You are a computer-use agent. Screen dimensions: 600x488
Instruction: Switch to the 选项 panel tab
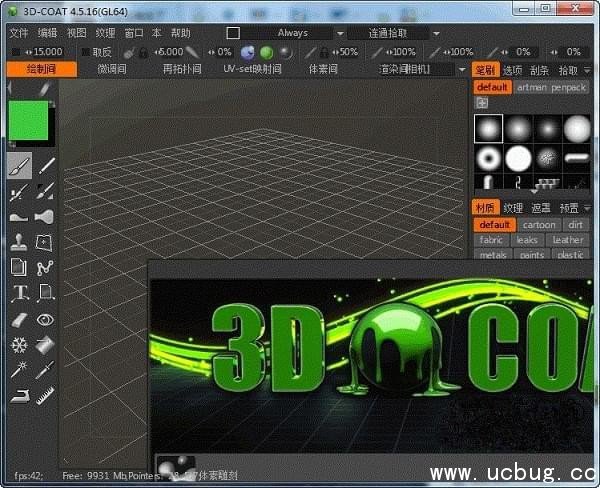point(512,70)
